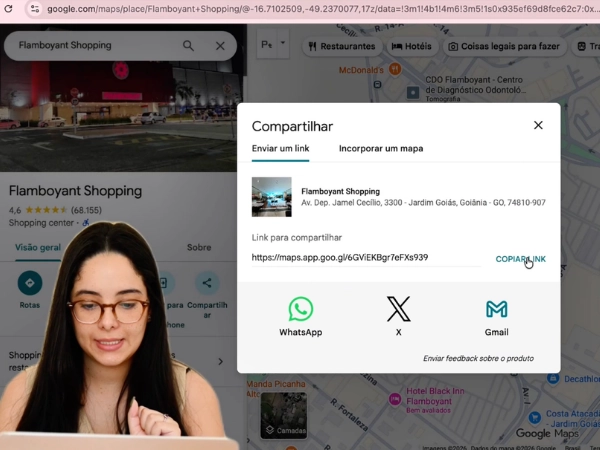The height and width of the screenshot is (450, 600).
Task: Click the Flamboyant Shopping thumbnail in dialog
Action: [272, 197]
